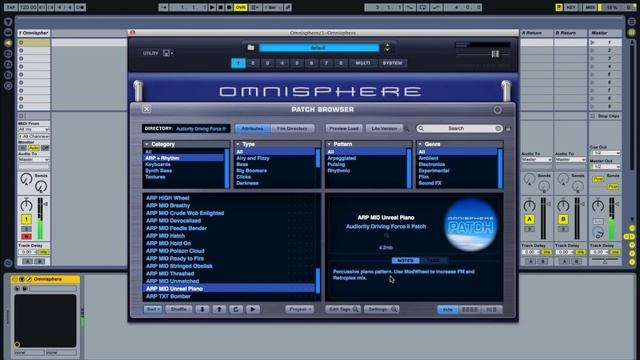Select Pulsing in the Pattern list
This screenshot has width=640, height=360.
(336, 164)
